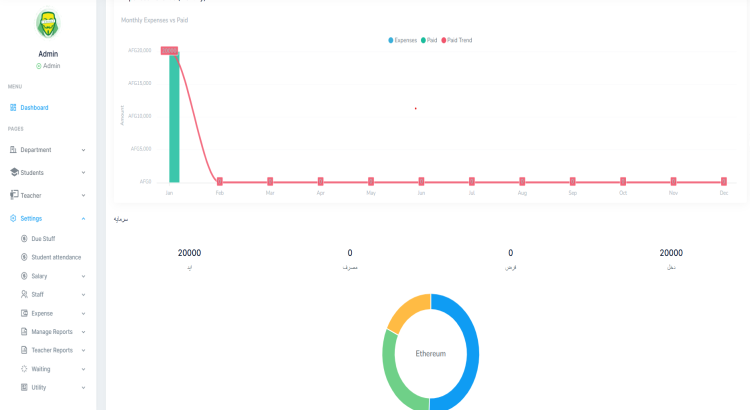Click the Admin avatar image
This screenshot has width=750, height=410.
[x=47, y=23]
